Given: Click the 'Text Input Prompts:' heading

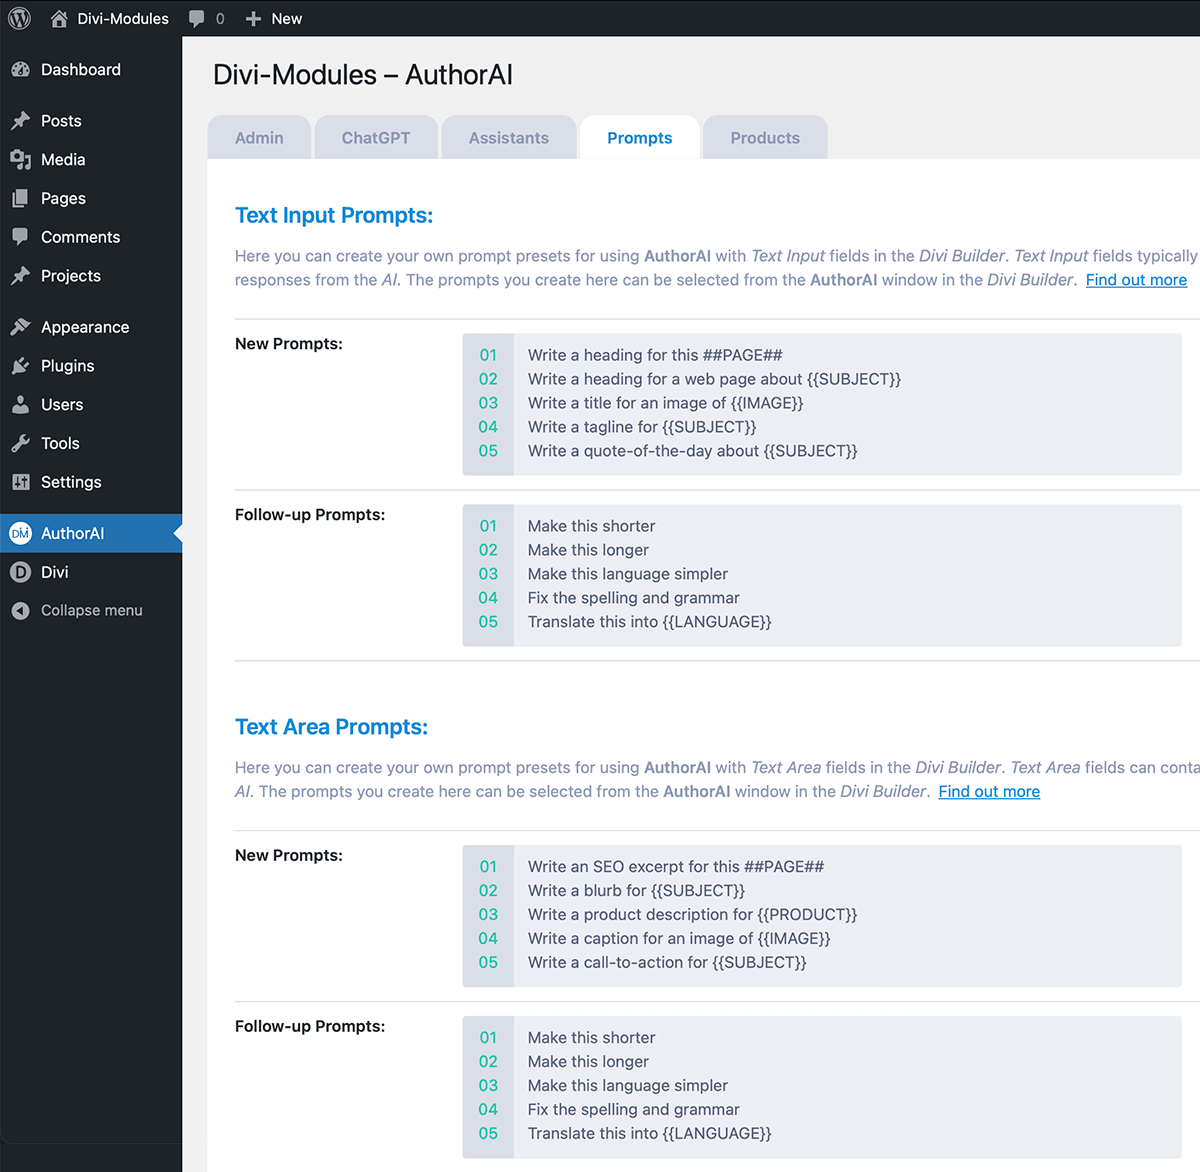Looking at the screenshot, I should tap(334, 216).
